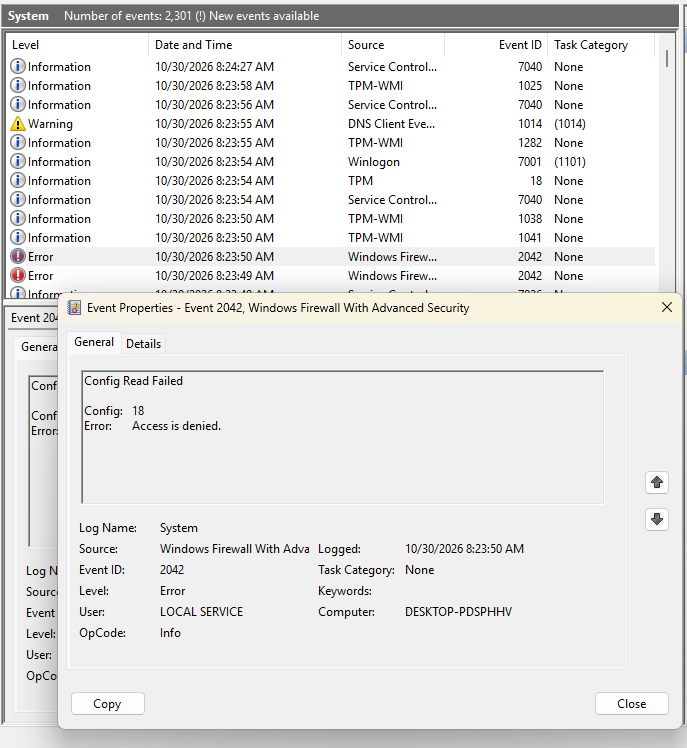Sort by the Task Category column header

coord(601,45)
